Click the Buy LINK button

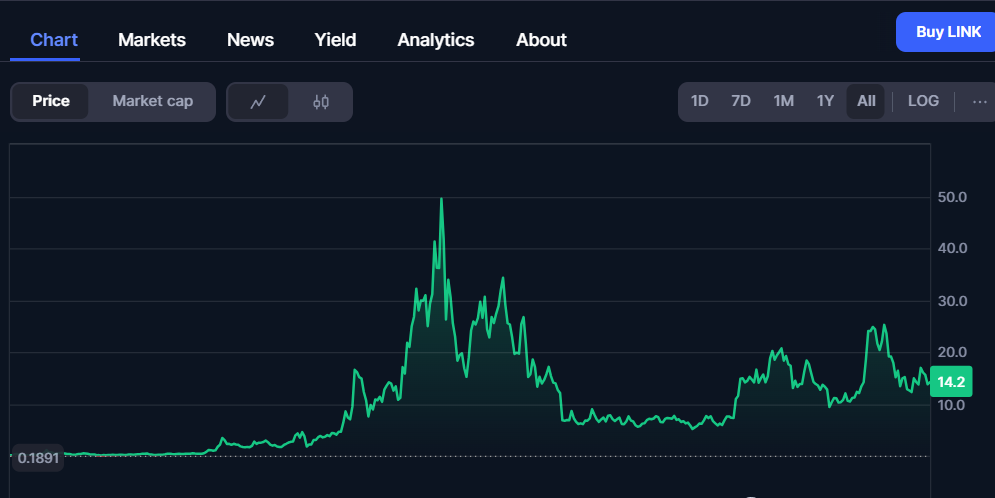946,32
